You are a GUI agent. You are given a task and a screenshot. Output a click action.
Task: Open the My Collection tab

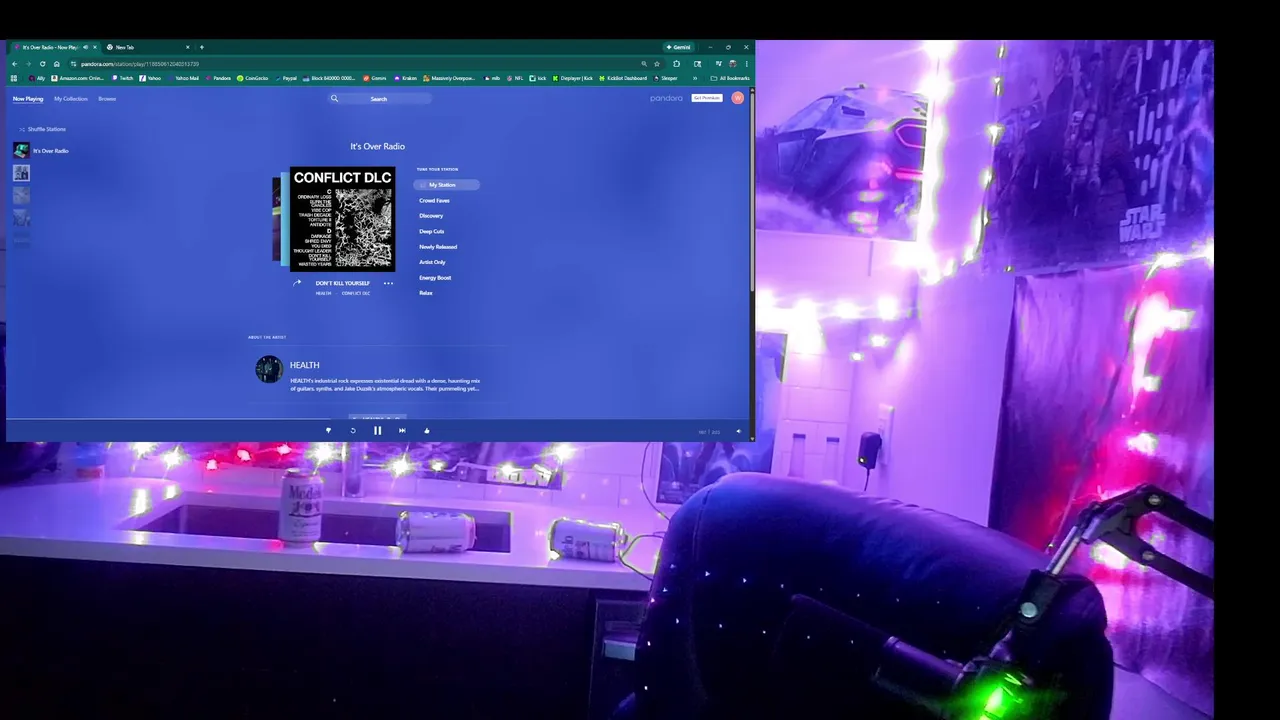[71, 99]
